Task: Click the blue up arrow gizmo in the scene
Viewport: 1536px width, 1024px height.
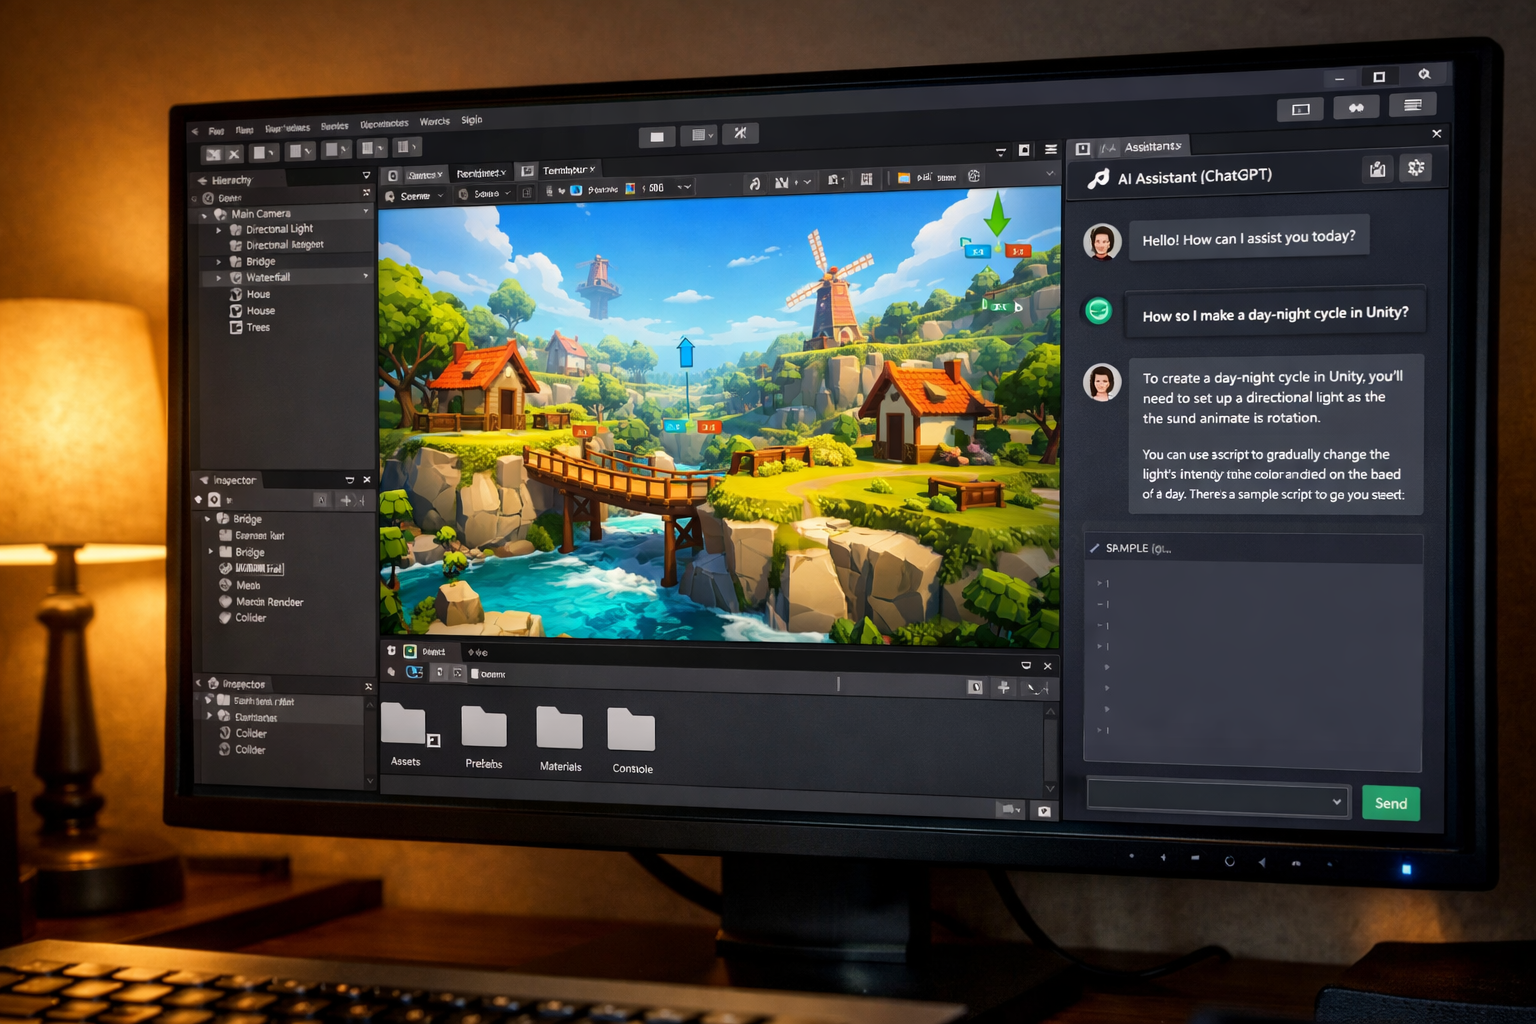Action: pyautogui.click(x=686, y=352)
